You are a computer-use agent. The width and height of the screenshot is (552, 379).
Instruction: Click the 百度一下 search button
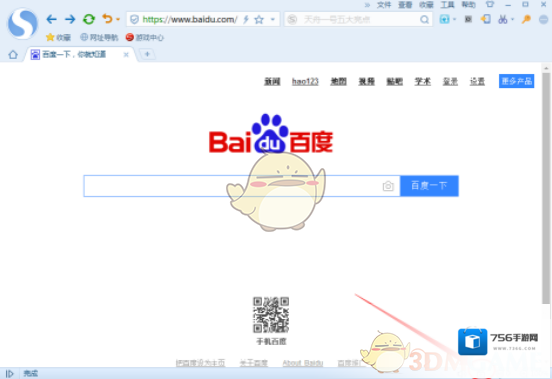coord(429,186)
